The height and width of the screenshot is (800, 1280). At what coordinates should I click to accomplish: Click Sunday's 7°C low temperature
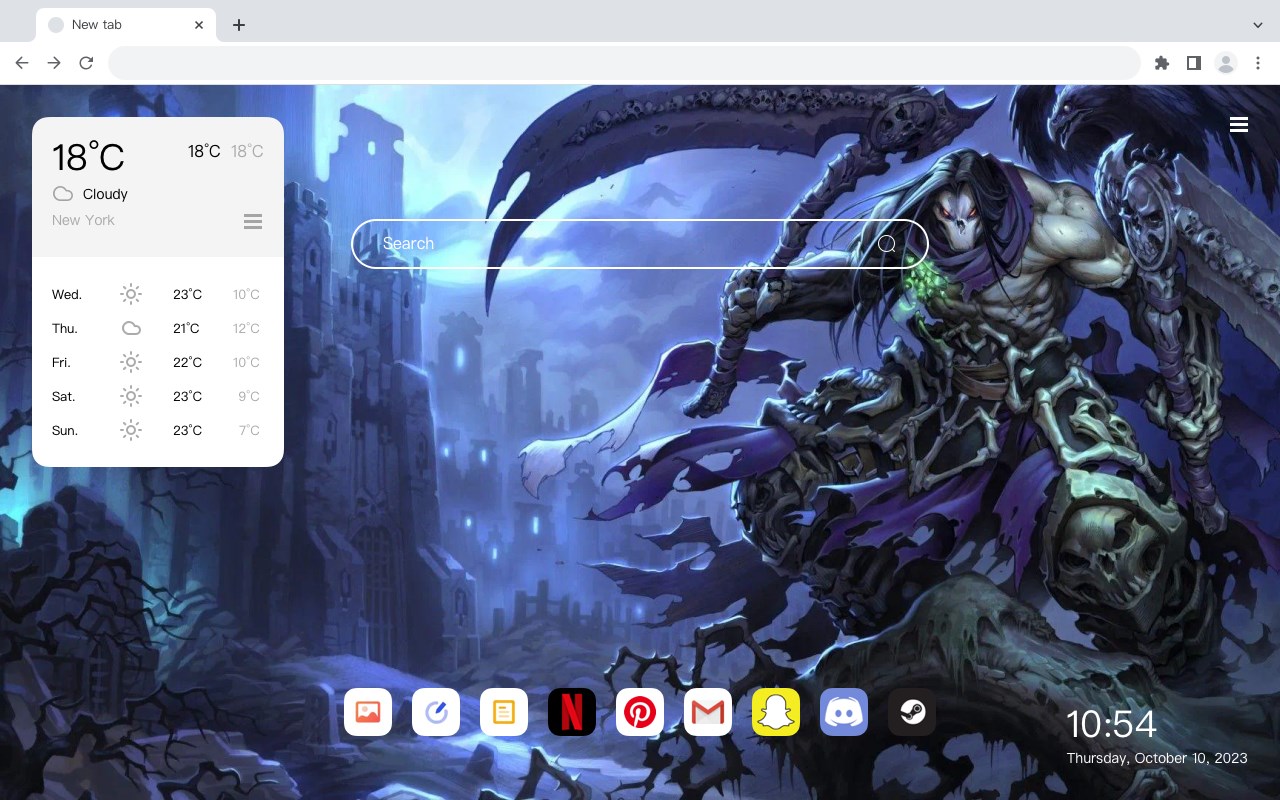coord(249,430)
